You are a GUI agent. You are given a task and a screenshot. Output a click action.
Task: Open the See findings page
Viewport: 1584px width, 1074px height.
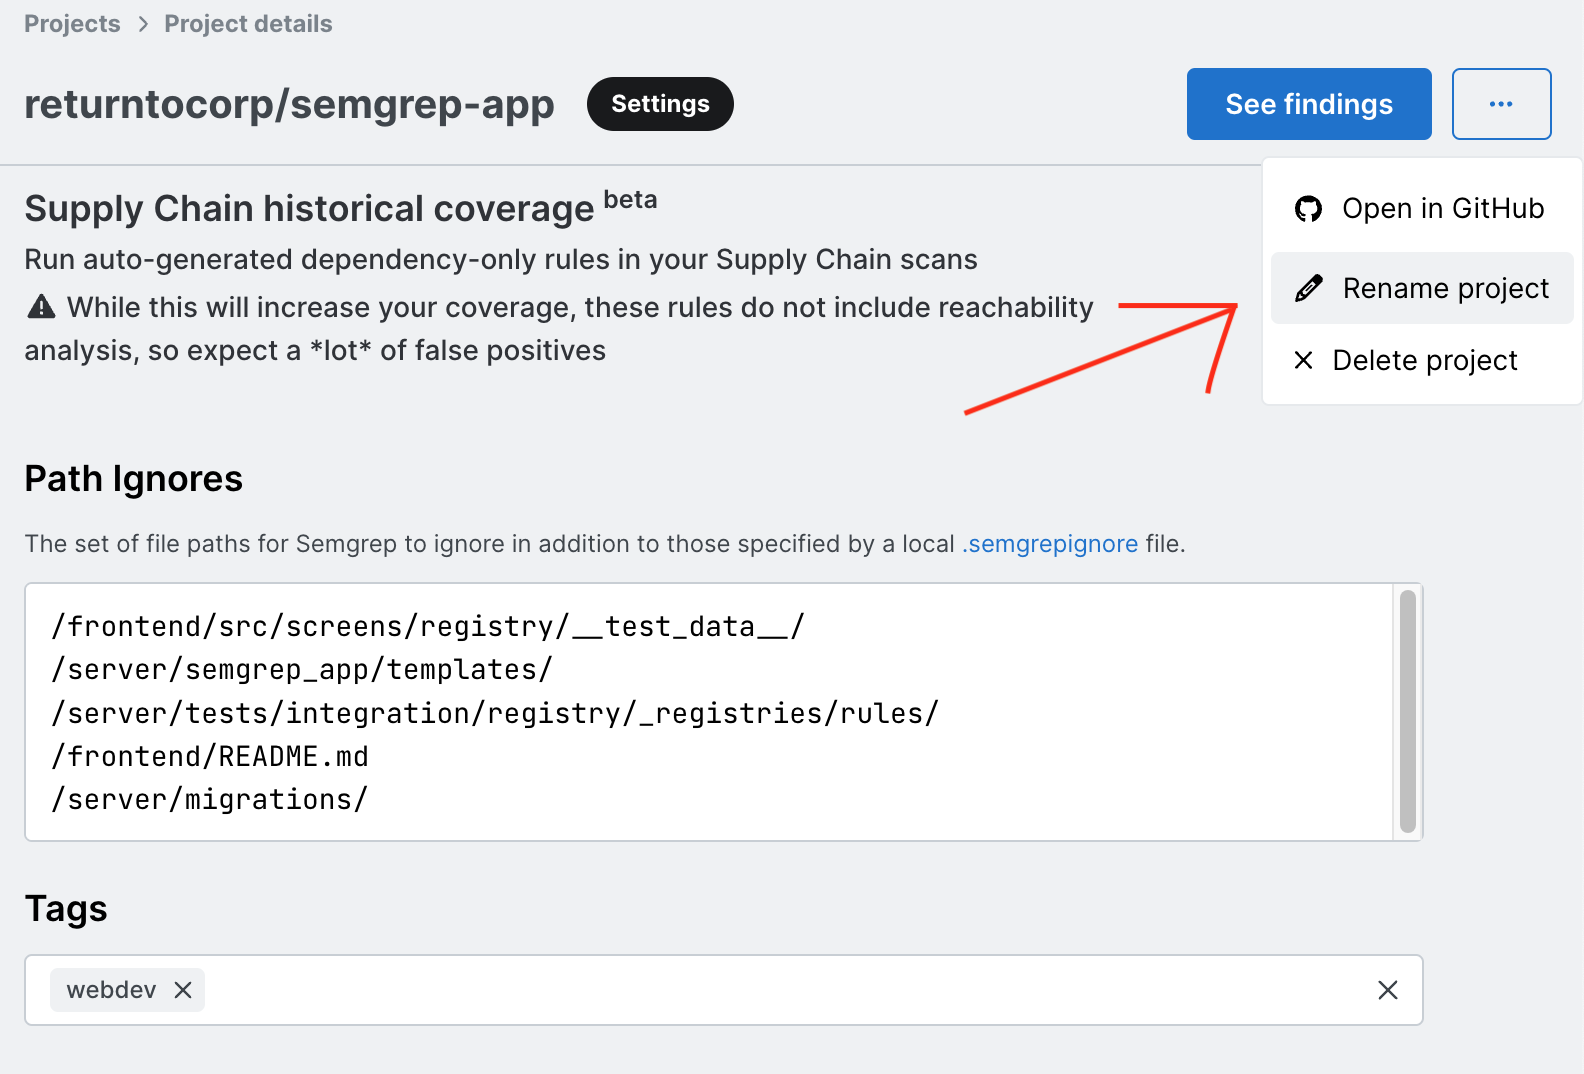(1308, 104)
